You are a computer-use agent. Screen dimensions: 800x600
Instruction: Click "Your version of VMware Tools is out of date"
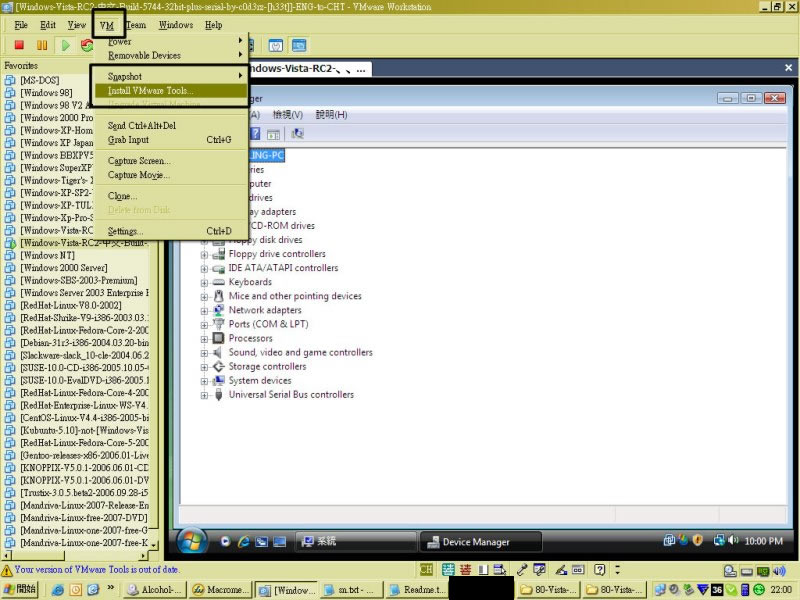pos(97,569)
